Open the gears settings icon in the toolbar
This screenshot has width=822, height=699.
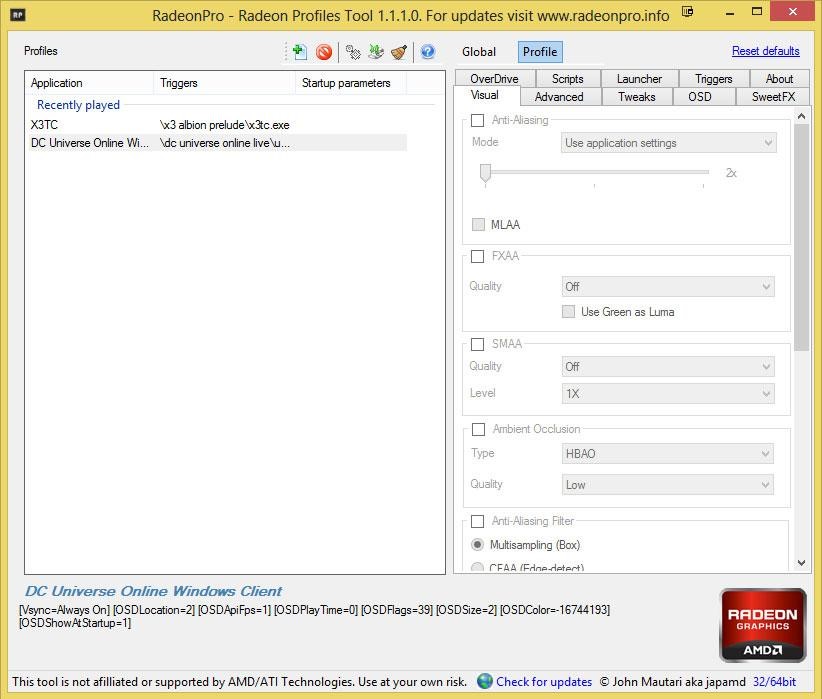click(352, 52)
